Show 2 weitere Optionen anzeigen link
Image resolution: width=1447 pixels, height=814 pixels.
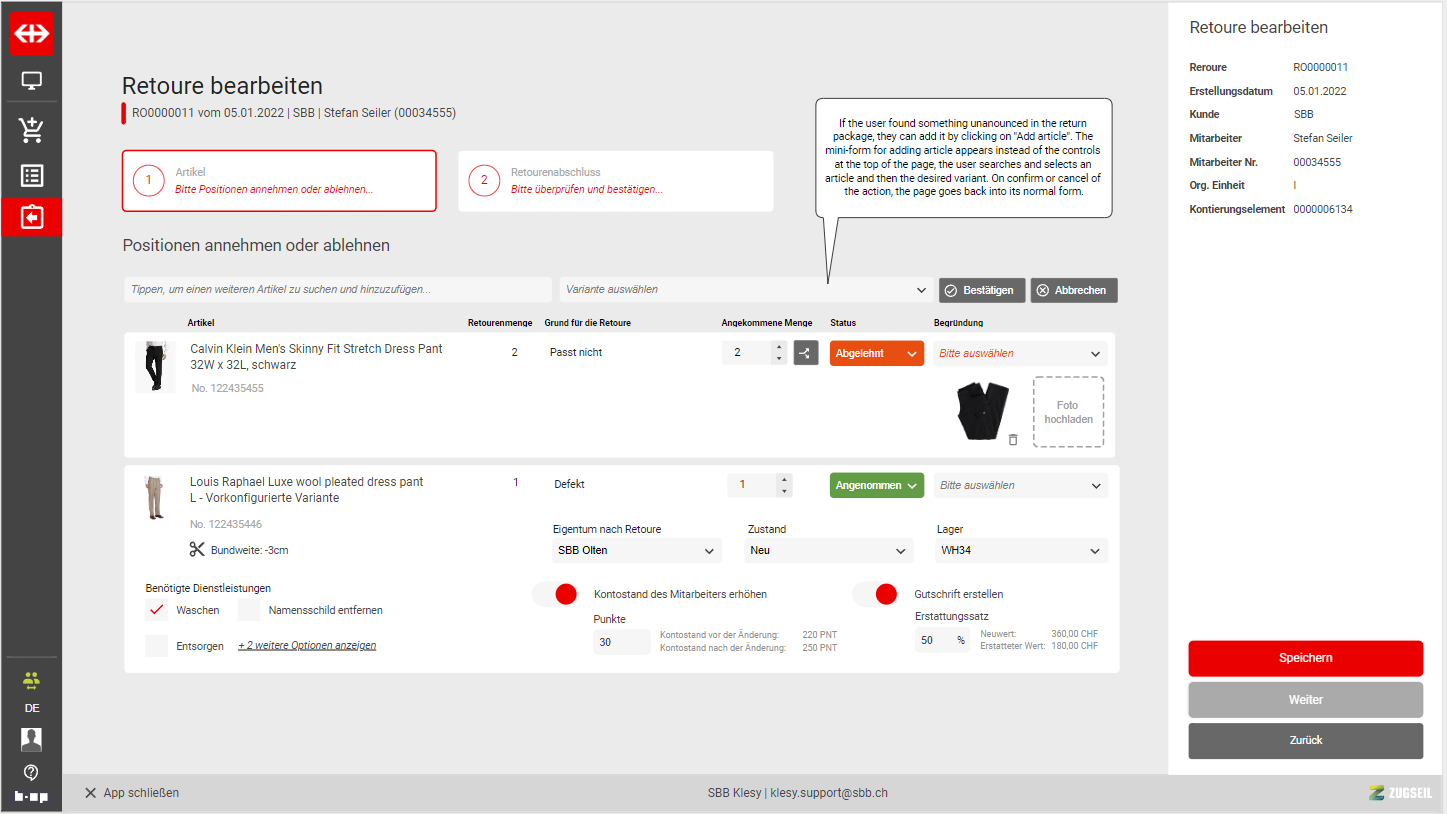coord(307,646)
